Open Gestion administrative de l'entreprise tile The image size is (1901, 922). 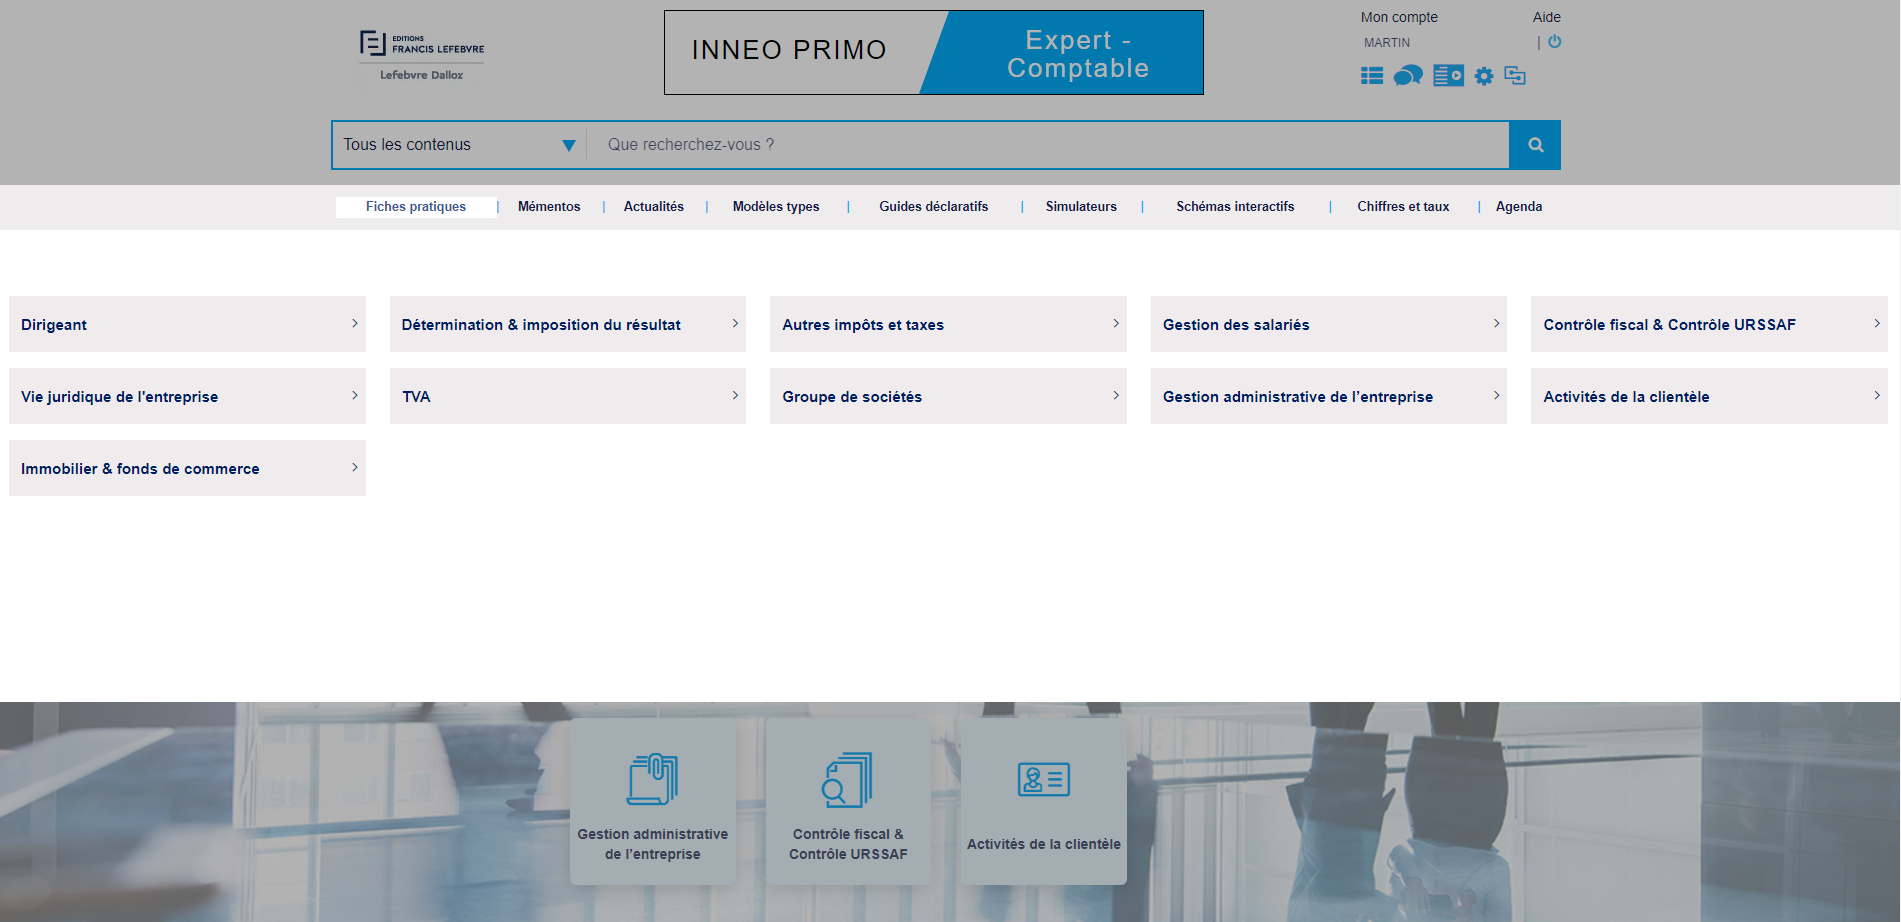pos(1329,396)
